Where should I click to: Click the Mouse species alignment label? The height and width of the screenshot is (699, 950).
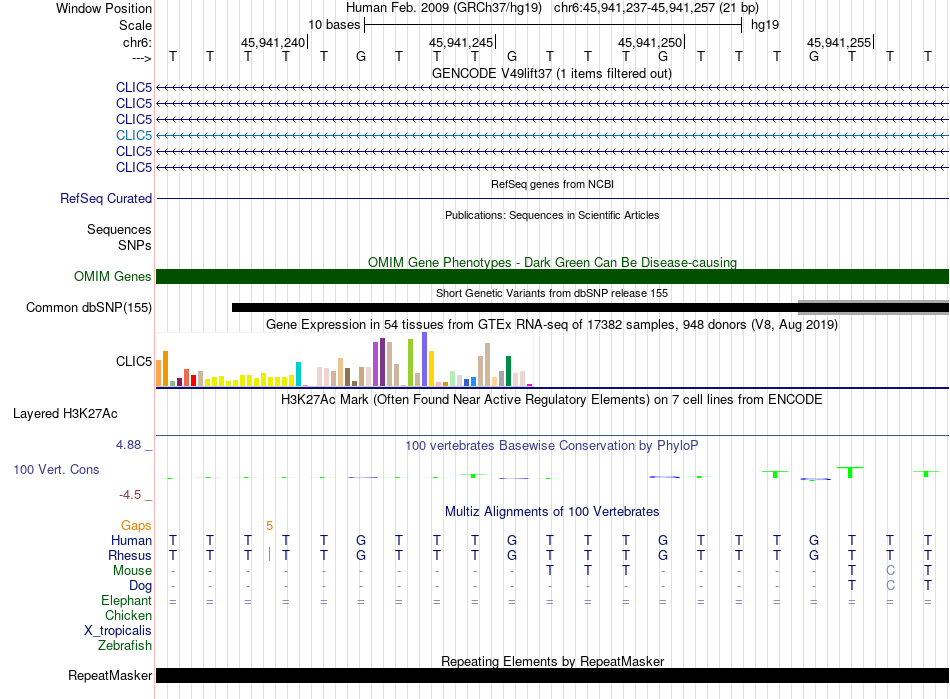tap(132, 571)
